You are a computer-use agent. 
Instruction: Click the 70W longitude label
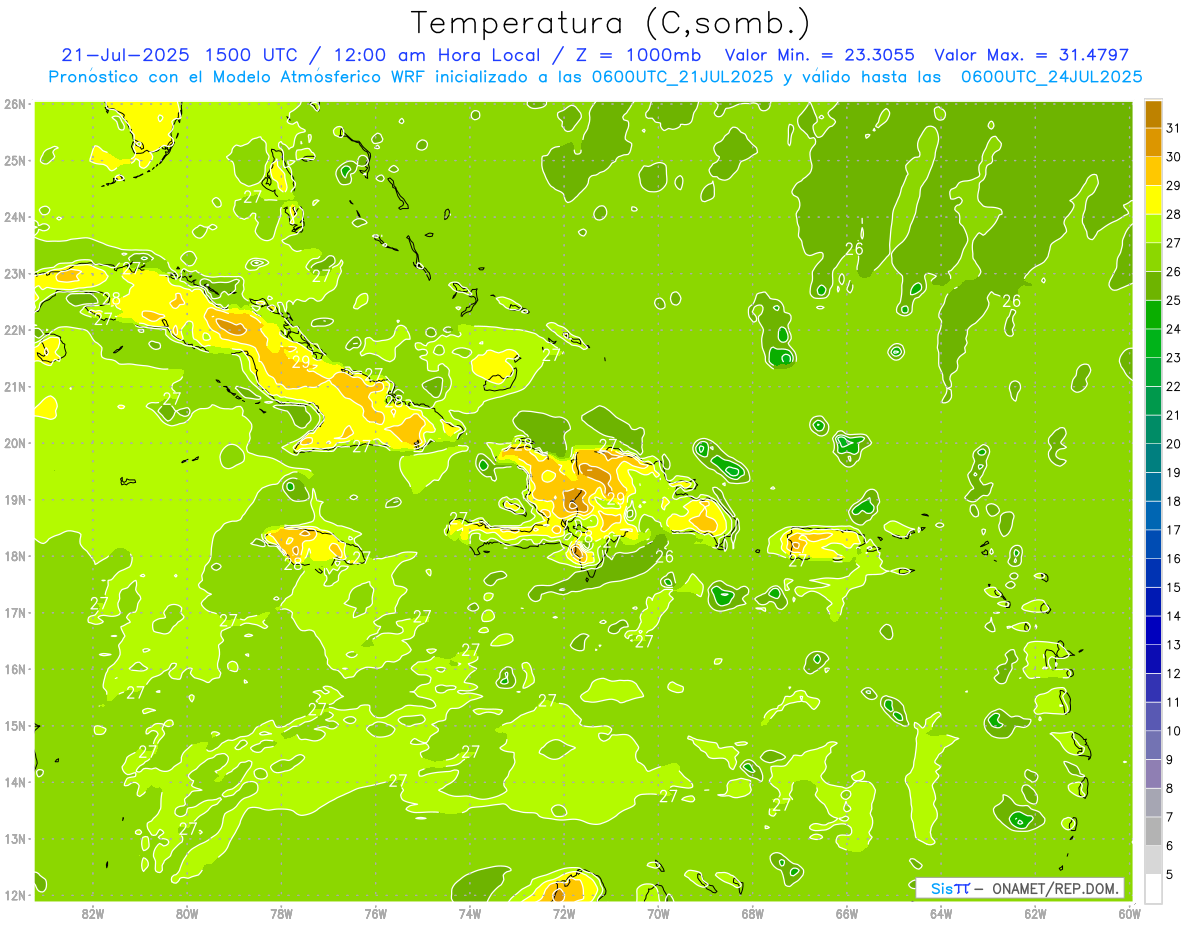658,913
